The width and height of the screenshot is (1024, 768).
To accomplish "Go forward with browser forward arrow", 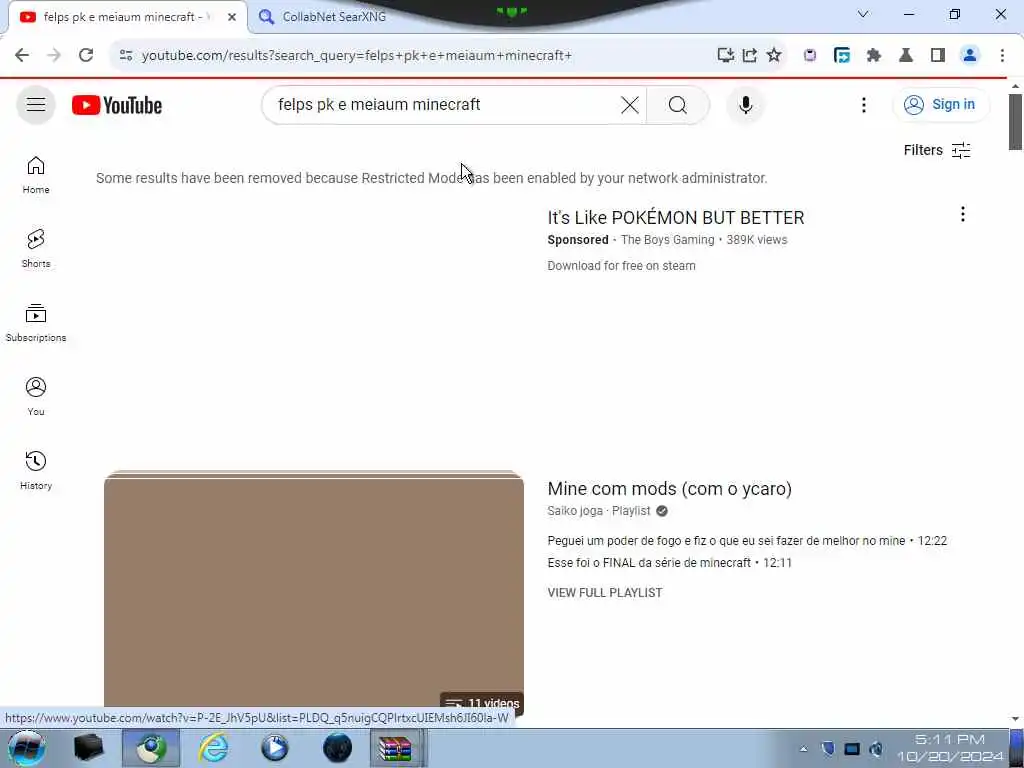I will click(54, 56).
